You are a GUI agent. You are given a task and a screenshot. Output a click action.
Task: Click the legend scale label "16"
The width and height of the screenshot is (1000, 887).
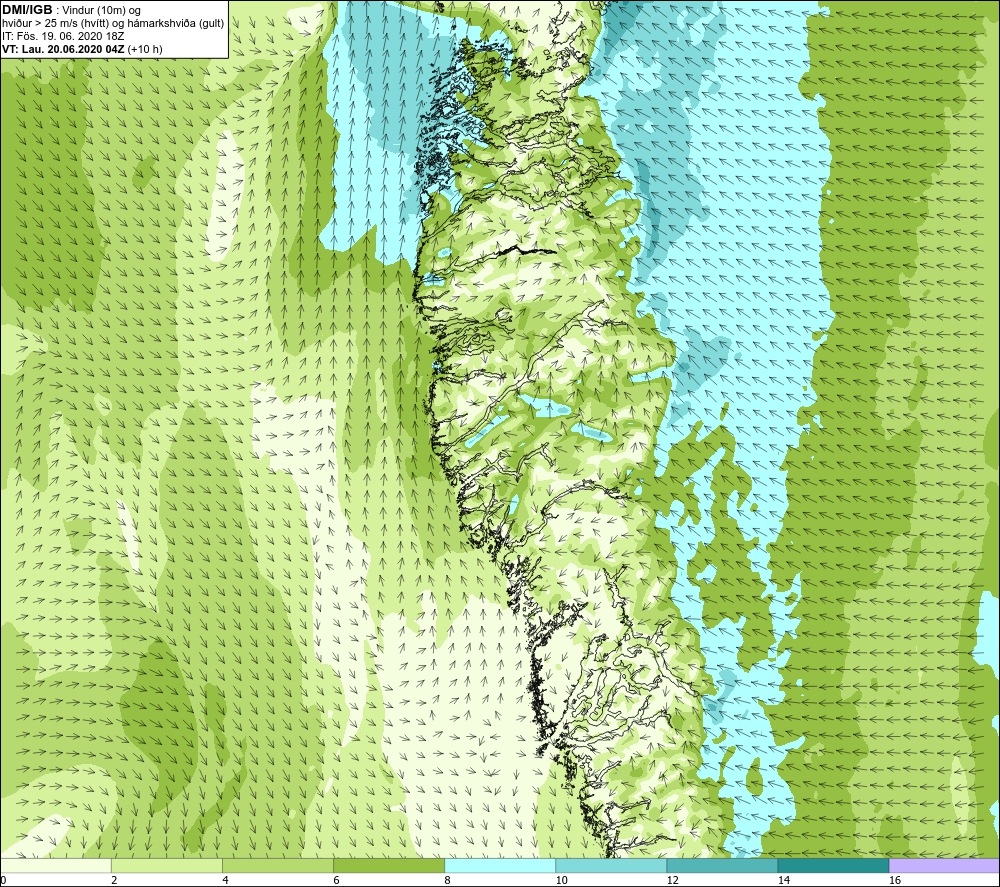[895, 881]
